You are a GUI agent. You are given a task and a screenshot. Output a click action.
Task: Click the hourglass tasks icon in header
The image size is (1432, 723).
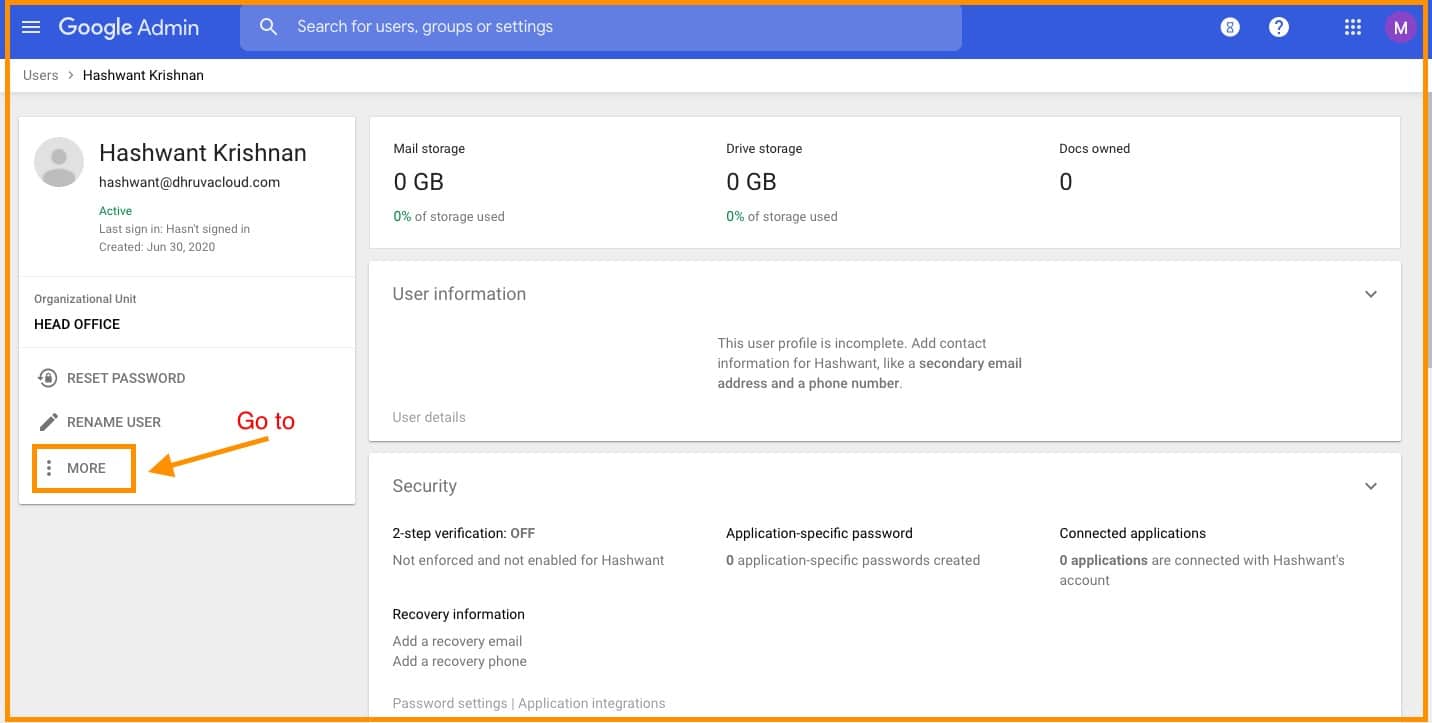point(1230,28)
